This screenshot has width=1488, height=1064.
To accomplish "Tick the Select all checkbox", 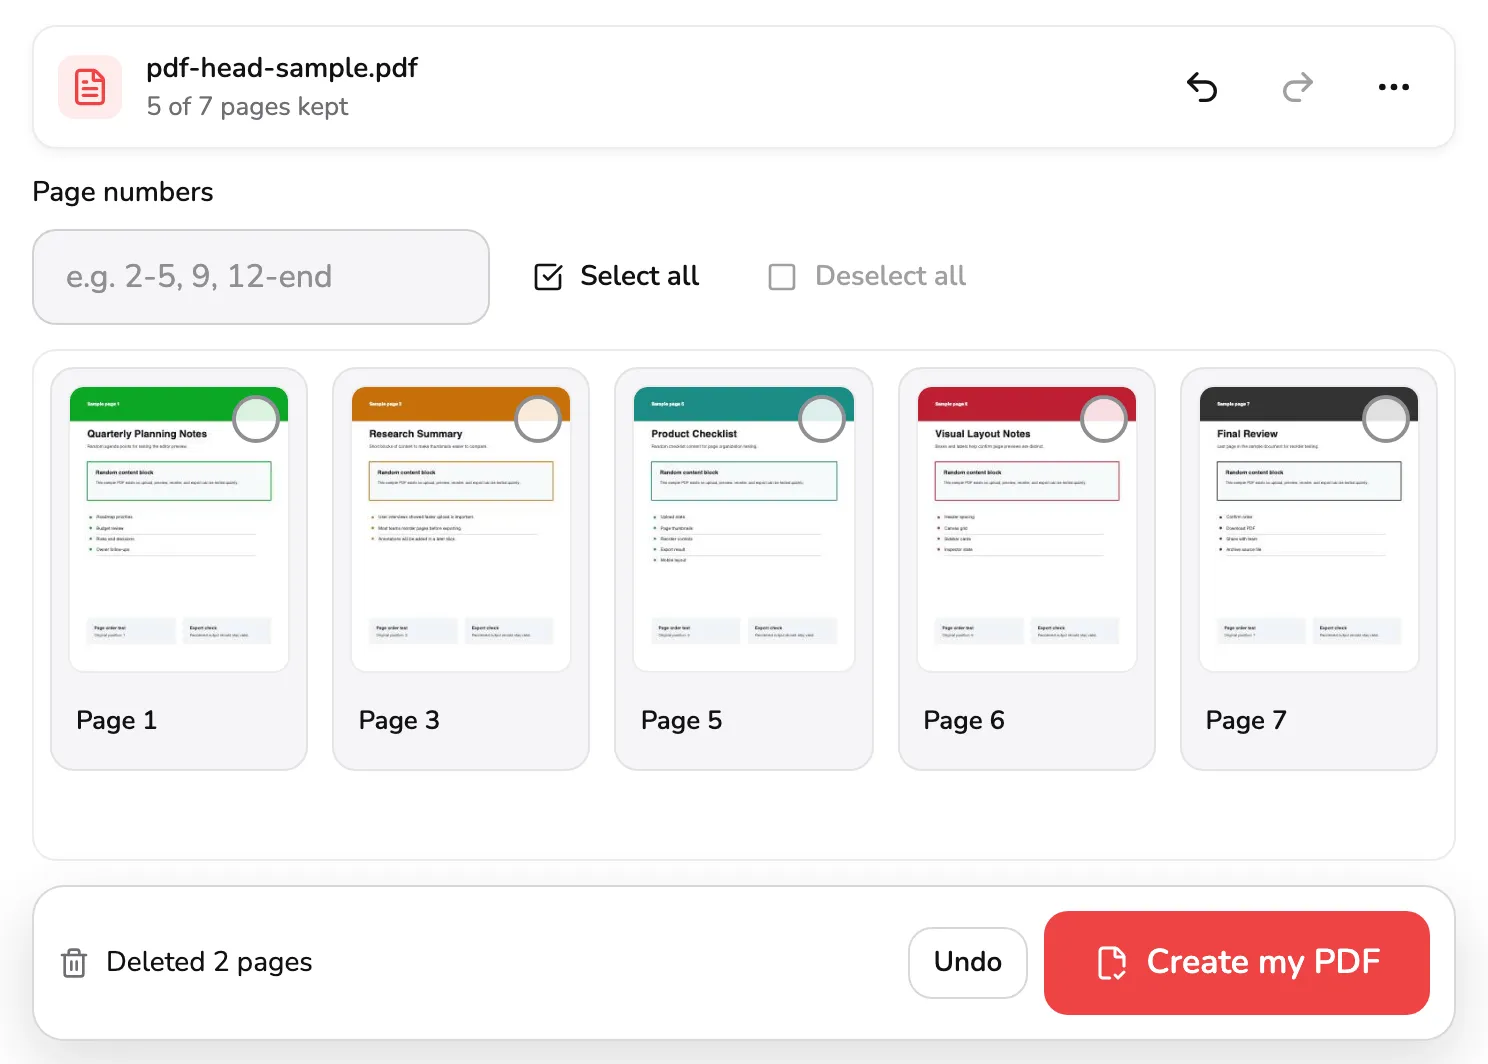I will (548, 277).
